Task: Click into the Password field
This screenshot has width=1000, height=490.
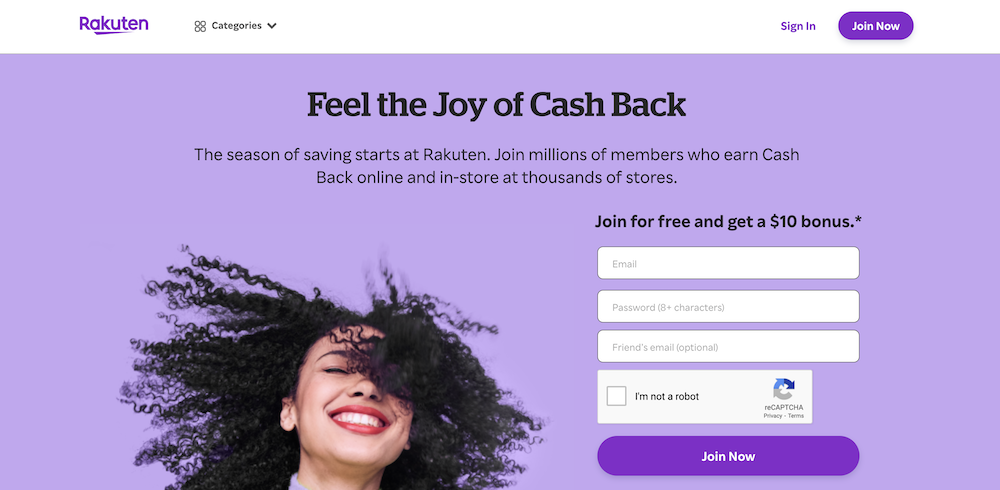Action: tap(728, 307)
